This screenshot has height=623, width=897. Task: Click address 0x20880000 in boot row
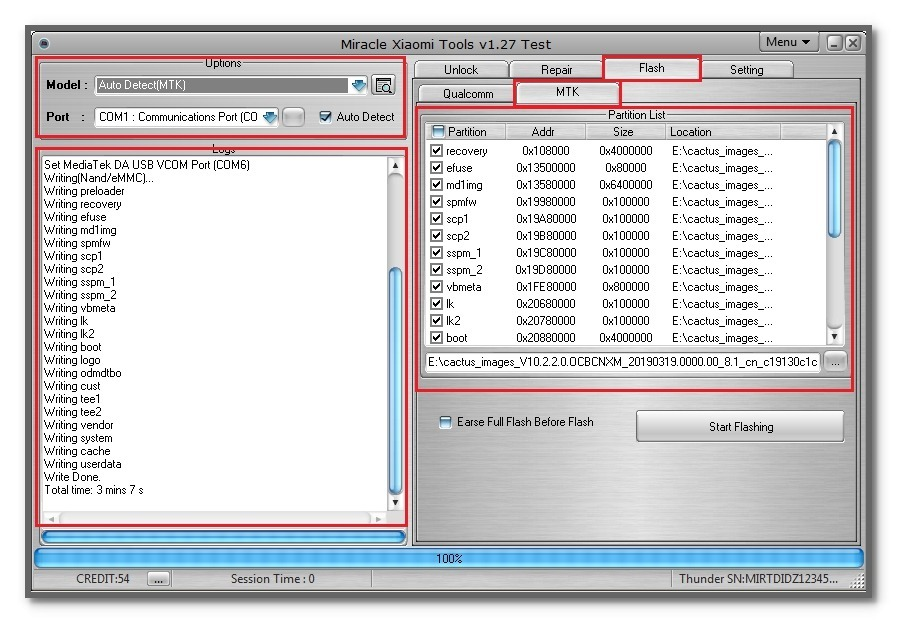click(x=546, y=338)
